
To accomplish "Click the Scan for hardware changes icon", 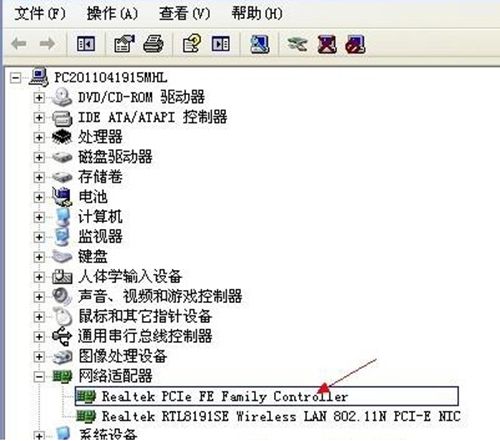I will [x=260, y=44].
